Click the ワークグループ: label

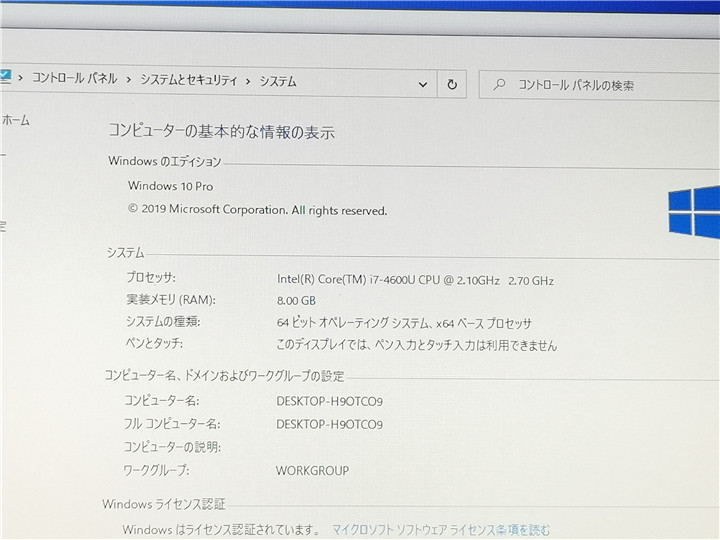click(156, 470)
